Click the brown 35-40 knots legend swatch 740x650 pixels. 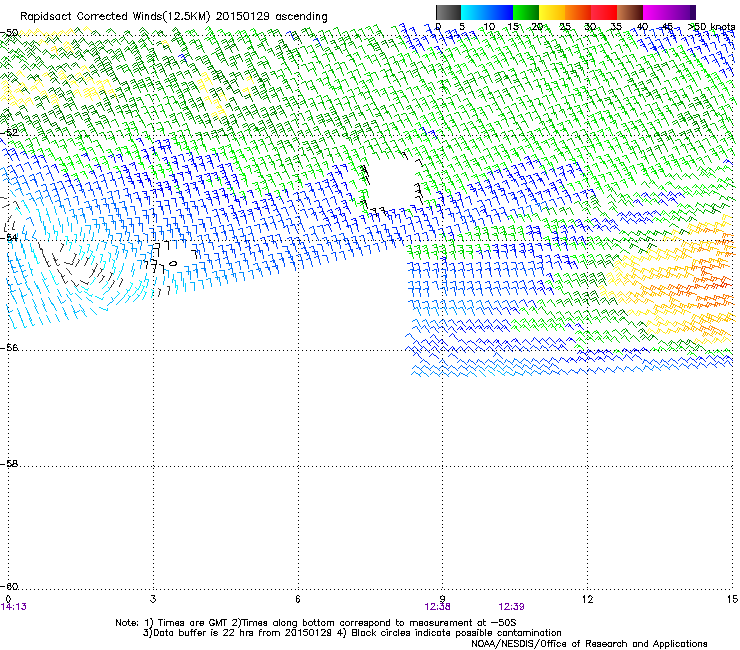coord(630,12)
